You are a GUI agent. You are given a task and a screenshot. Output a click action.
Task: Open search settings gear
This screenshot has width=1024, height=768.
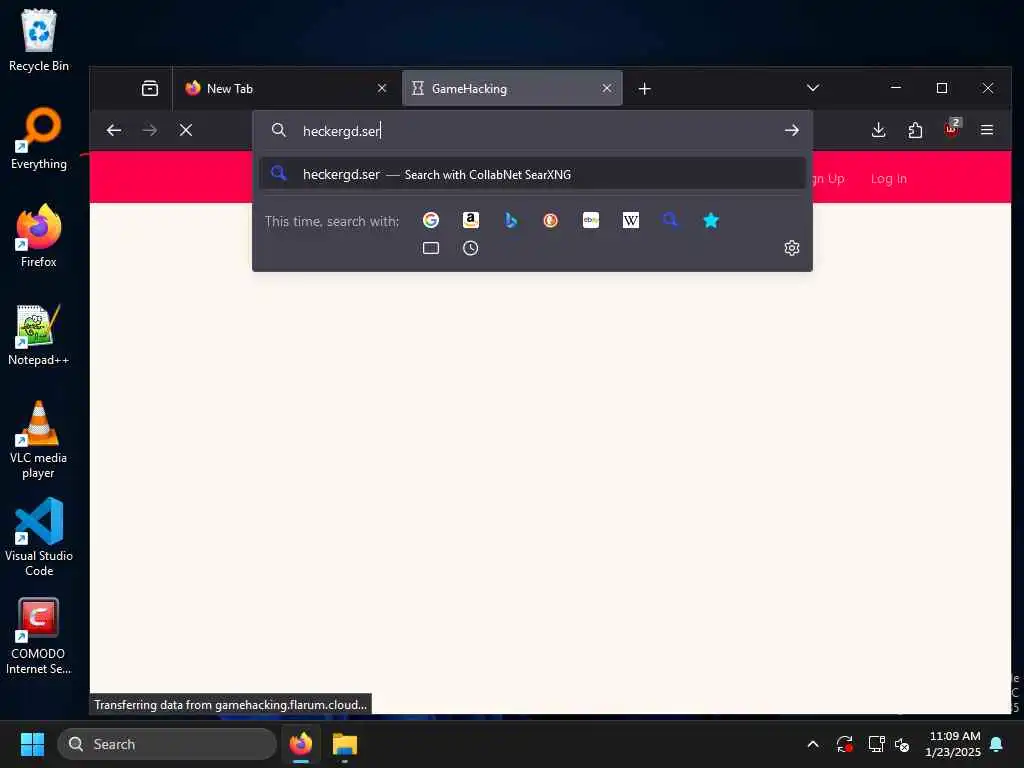coord(792,248)
